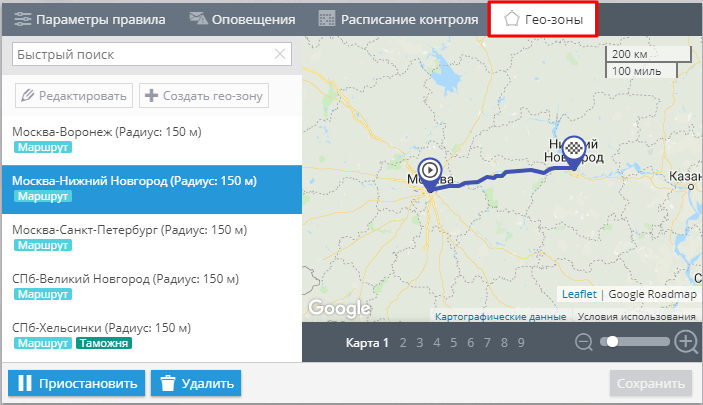The width and height of the screenshot is (703, 405).
Task: Click the map zoom slider handle
Action: point(612,342)
